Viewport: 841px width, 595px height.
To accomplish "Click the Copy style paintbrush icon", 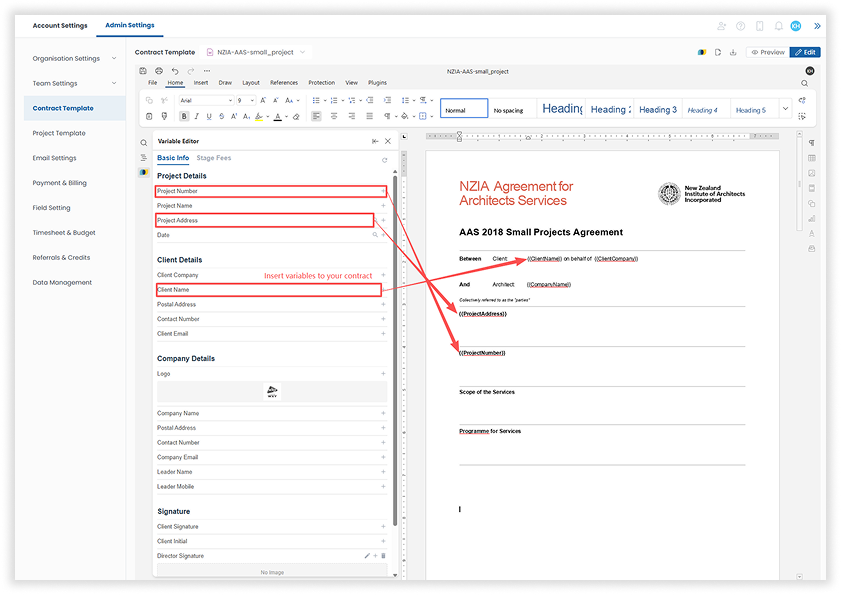I will click(x=165, y=116).
